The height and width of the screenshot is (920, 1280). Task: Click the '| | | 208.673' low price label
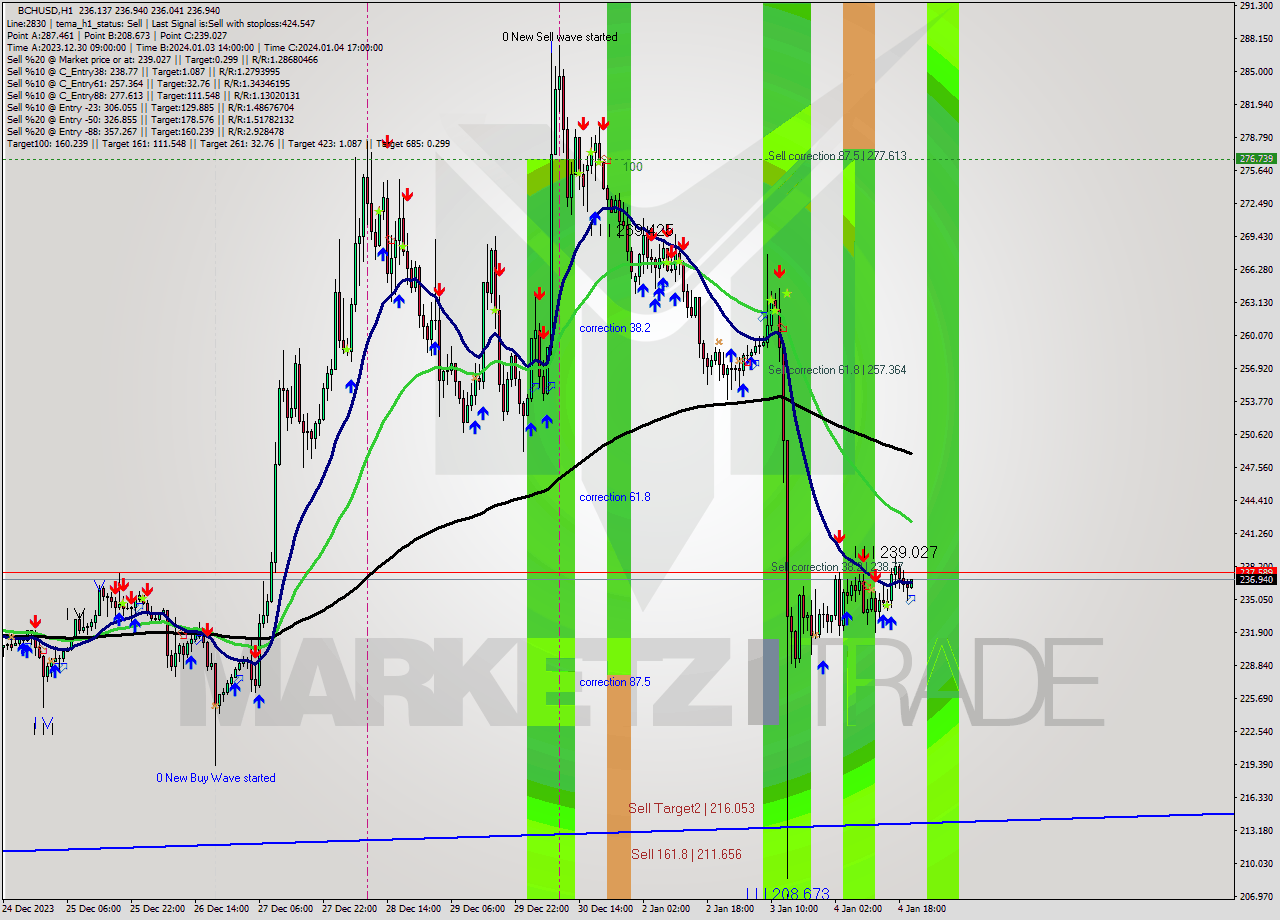788,893
